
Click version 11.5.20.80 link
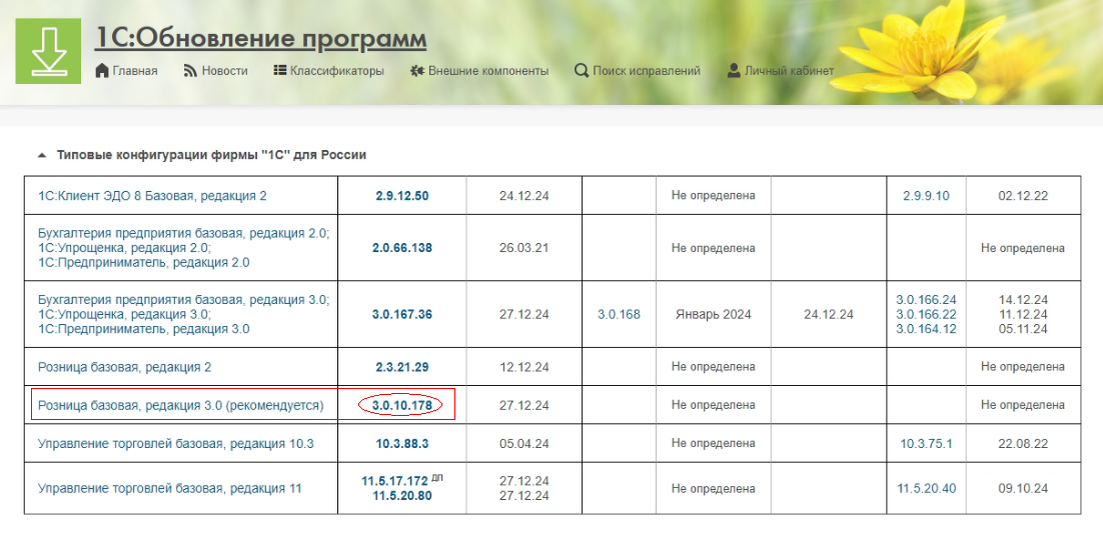402,496
